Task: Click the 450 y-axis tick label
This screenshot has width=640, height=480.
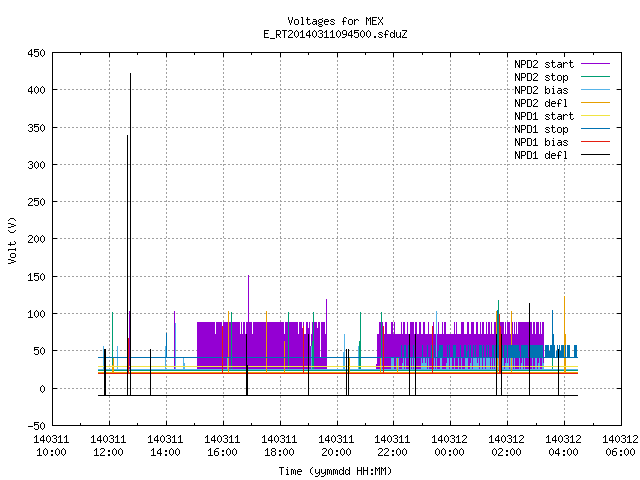Action: point(36,53)
